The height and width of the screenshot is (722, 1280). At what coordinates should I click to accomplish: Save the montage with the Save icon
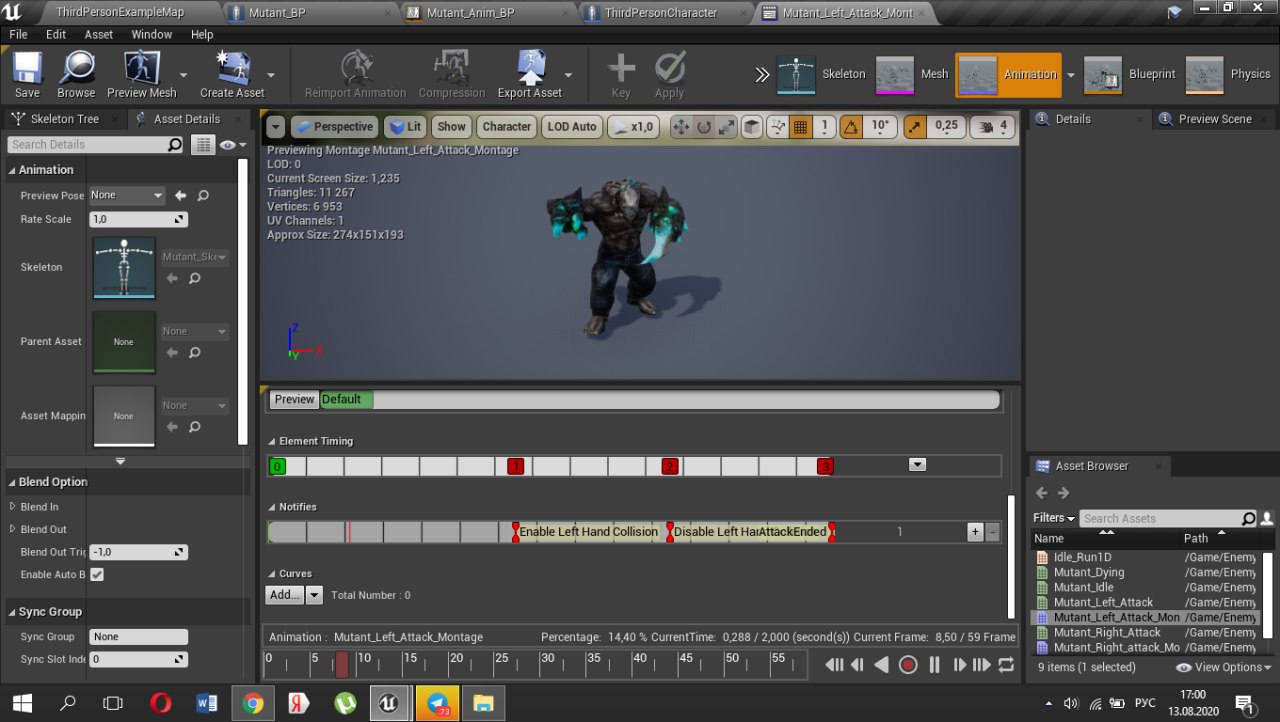(x=27, y=75)
